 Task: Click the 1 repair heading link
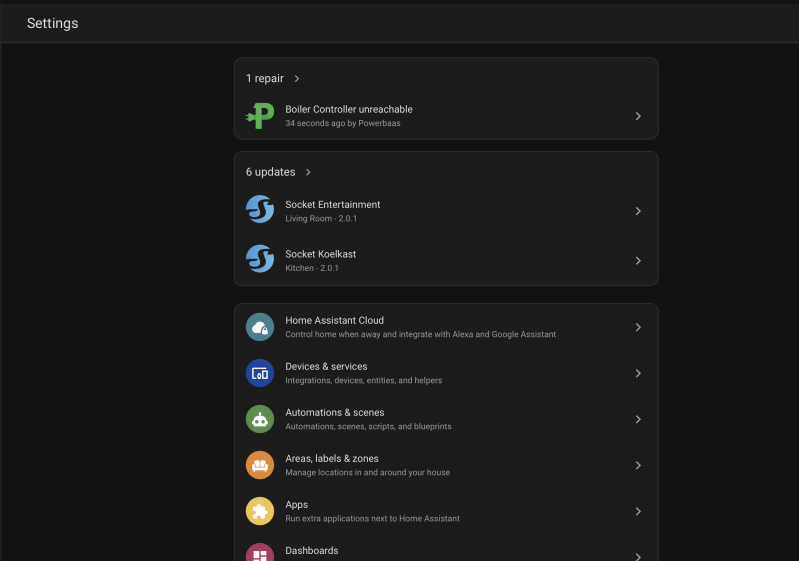[264, 78]
